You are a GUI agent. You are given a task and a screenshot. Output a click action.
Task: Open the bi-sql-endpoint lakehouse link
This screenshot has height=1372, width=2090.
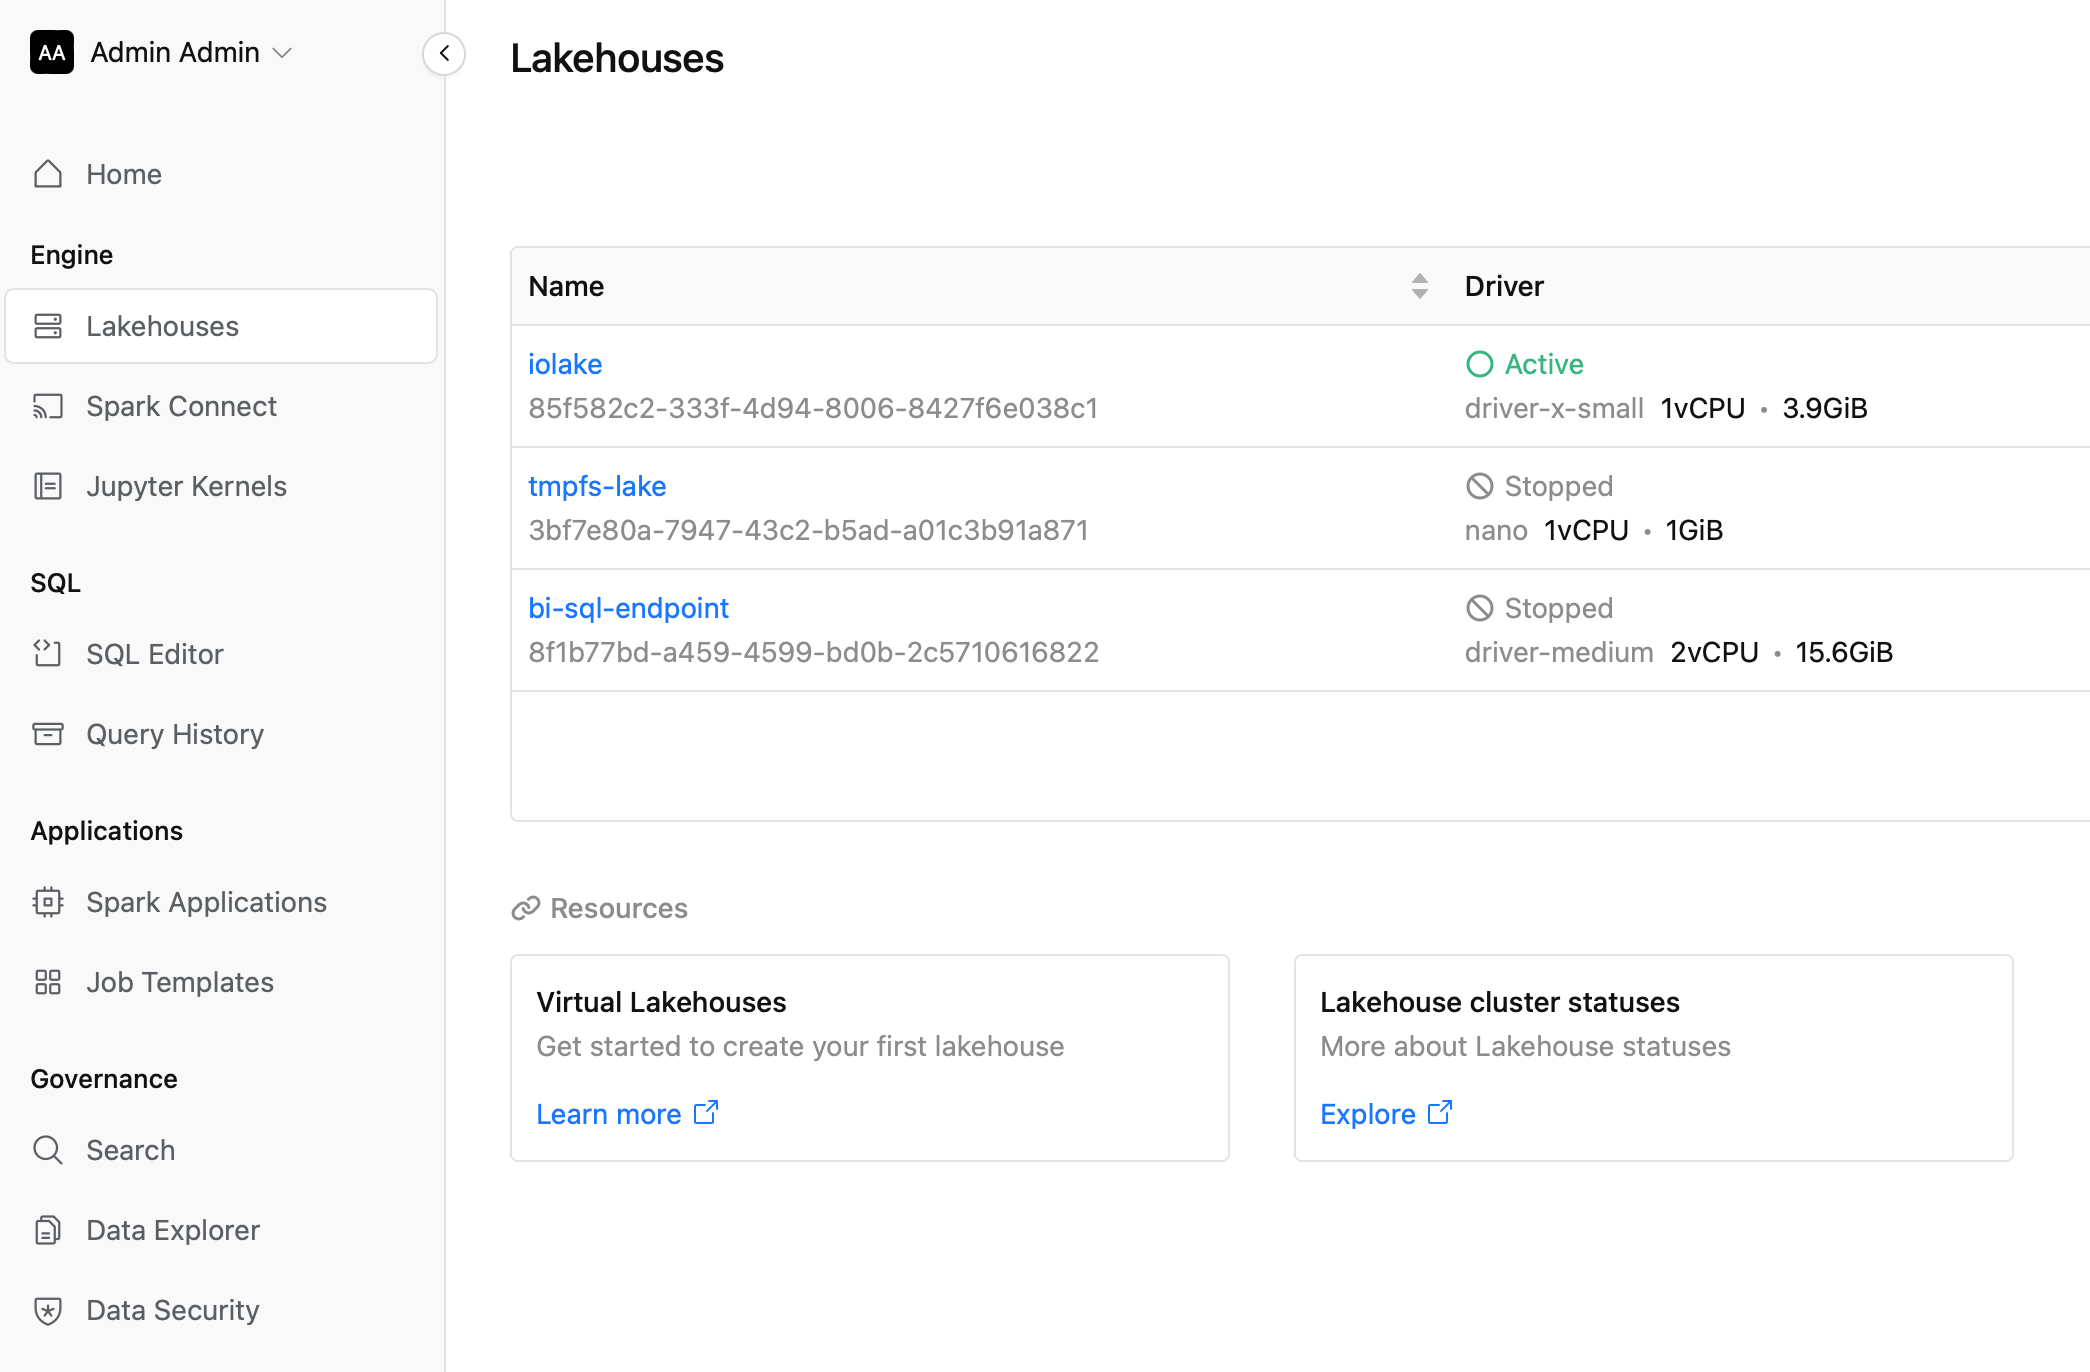(628, 608)
